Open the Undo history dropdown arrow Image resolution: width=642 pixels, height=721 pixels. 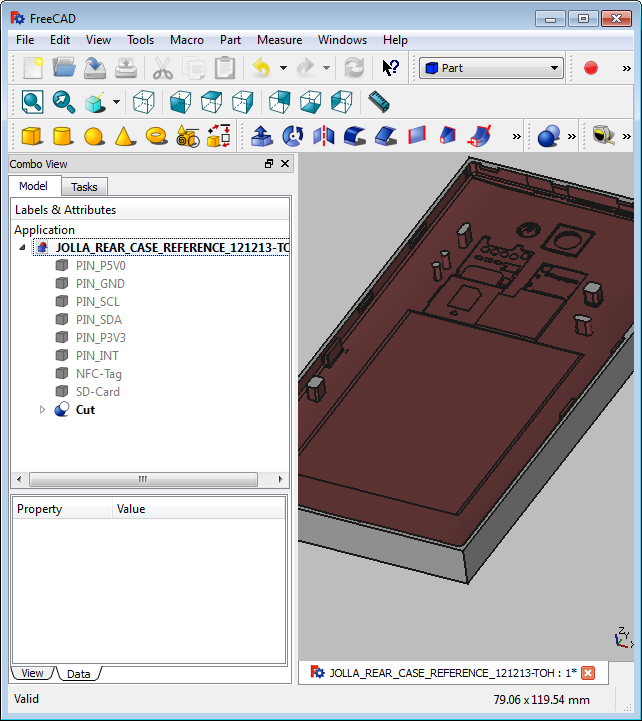283,68
